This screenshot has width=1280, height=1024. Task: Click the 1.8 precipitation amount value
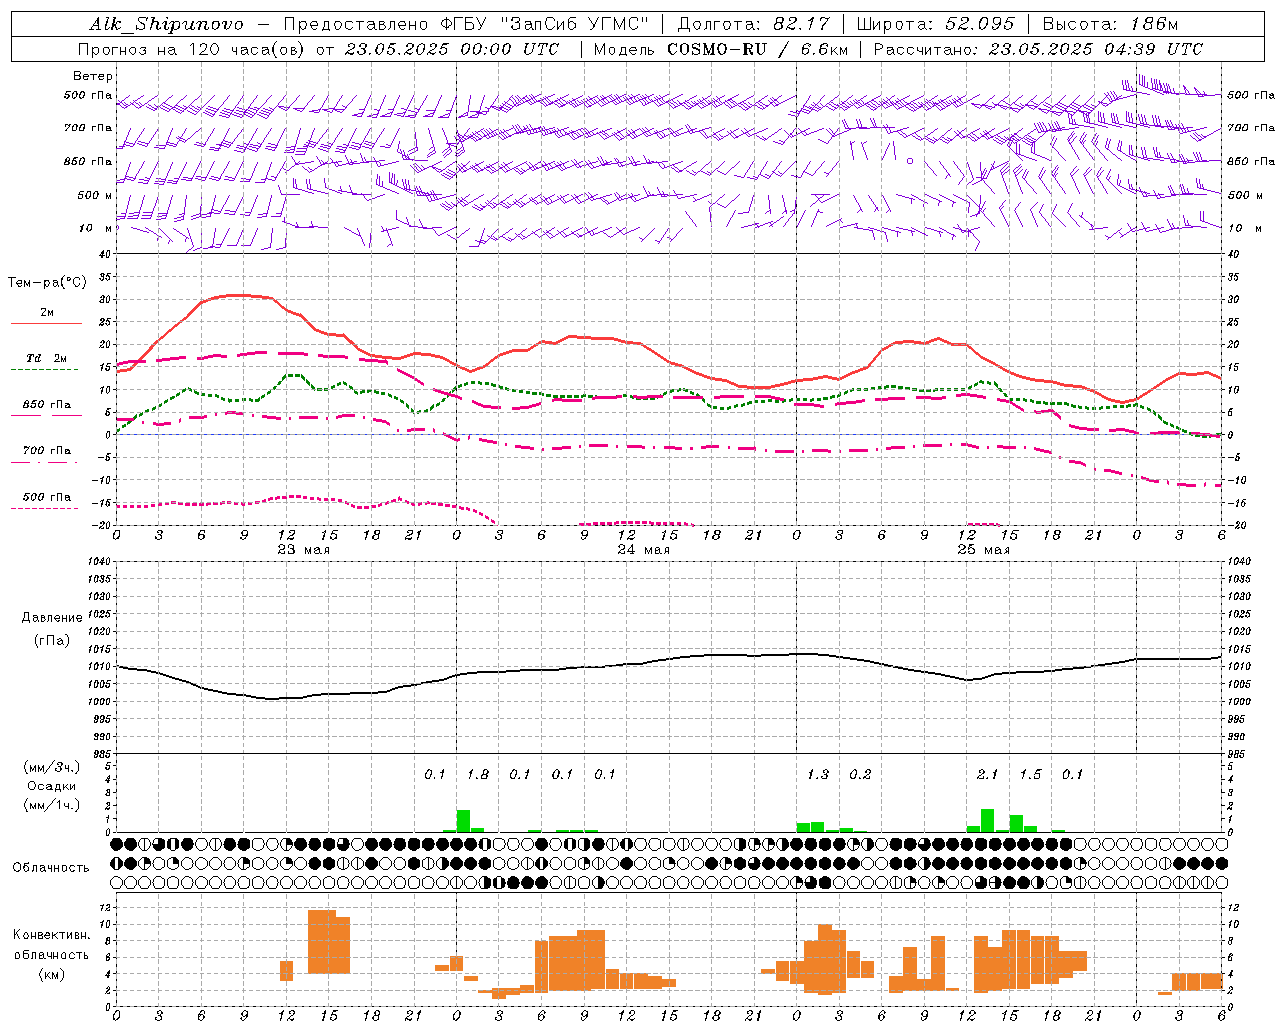pos(478,774)
